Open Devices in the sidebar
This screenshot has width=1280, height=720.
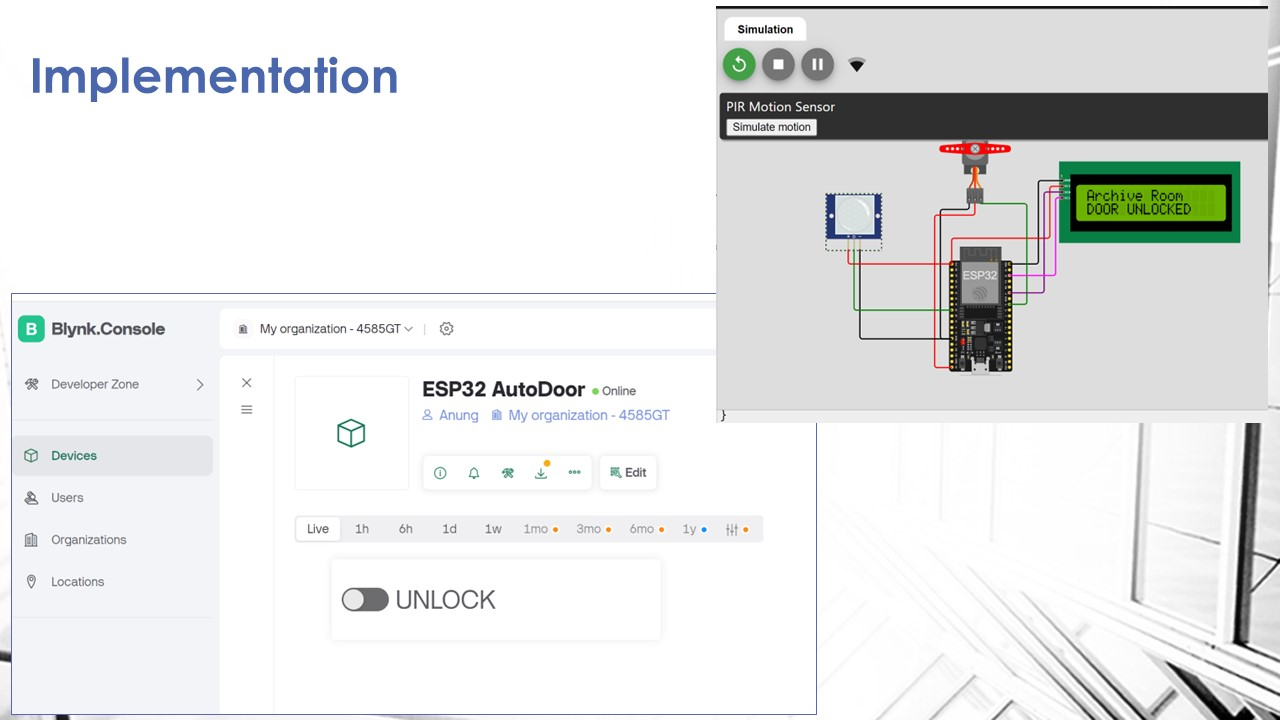[x=113, y=456]
